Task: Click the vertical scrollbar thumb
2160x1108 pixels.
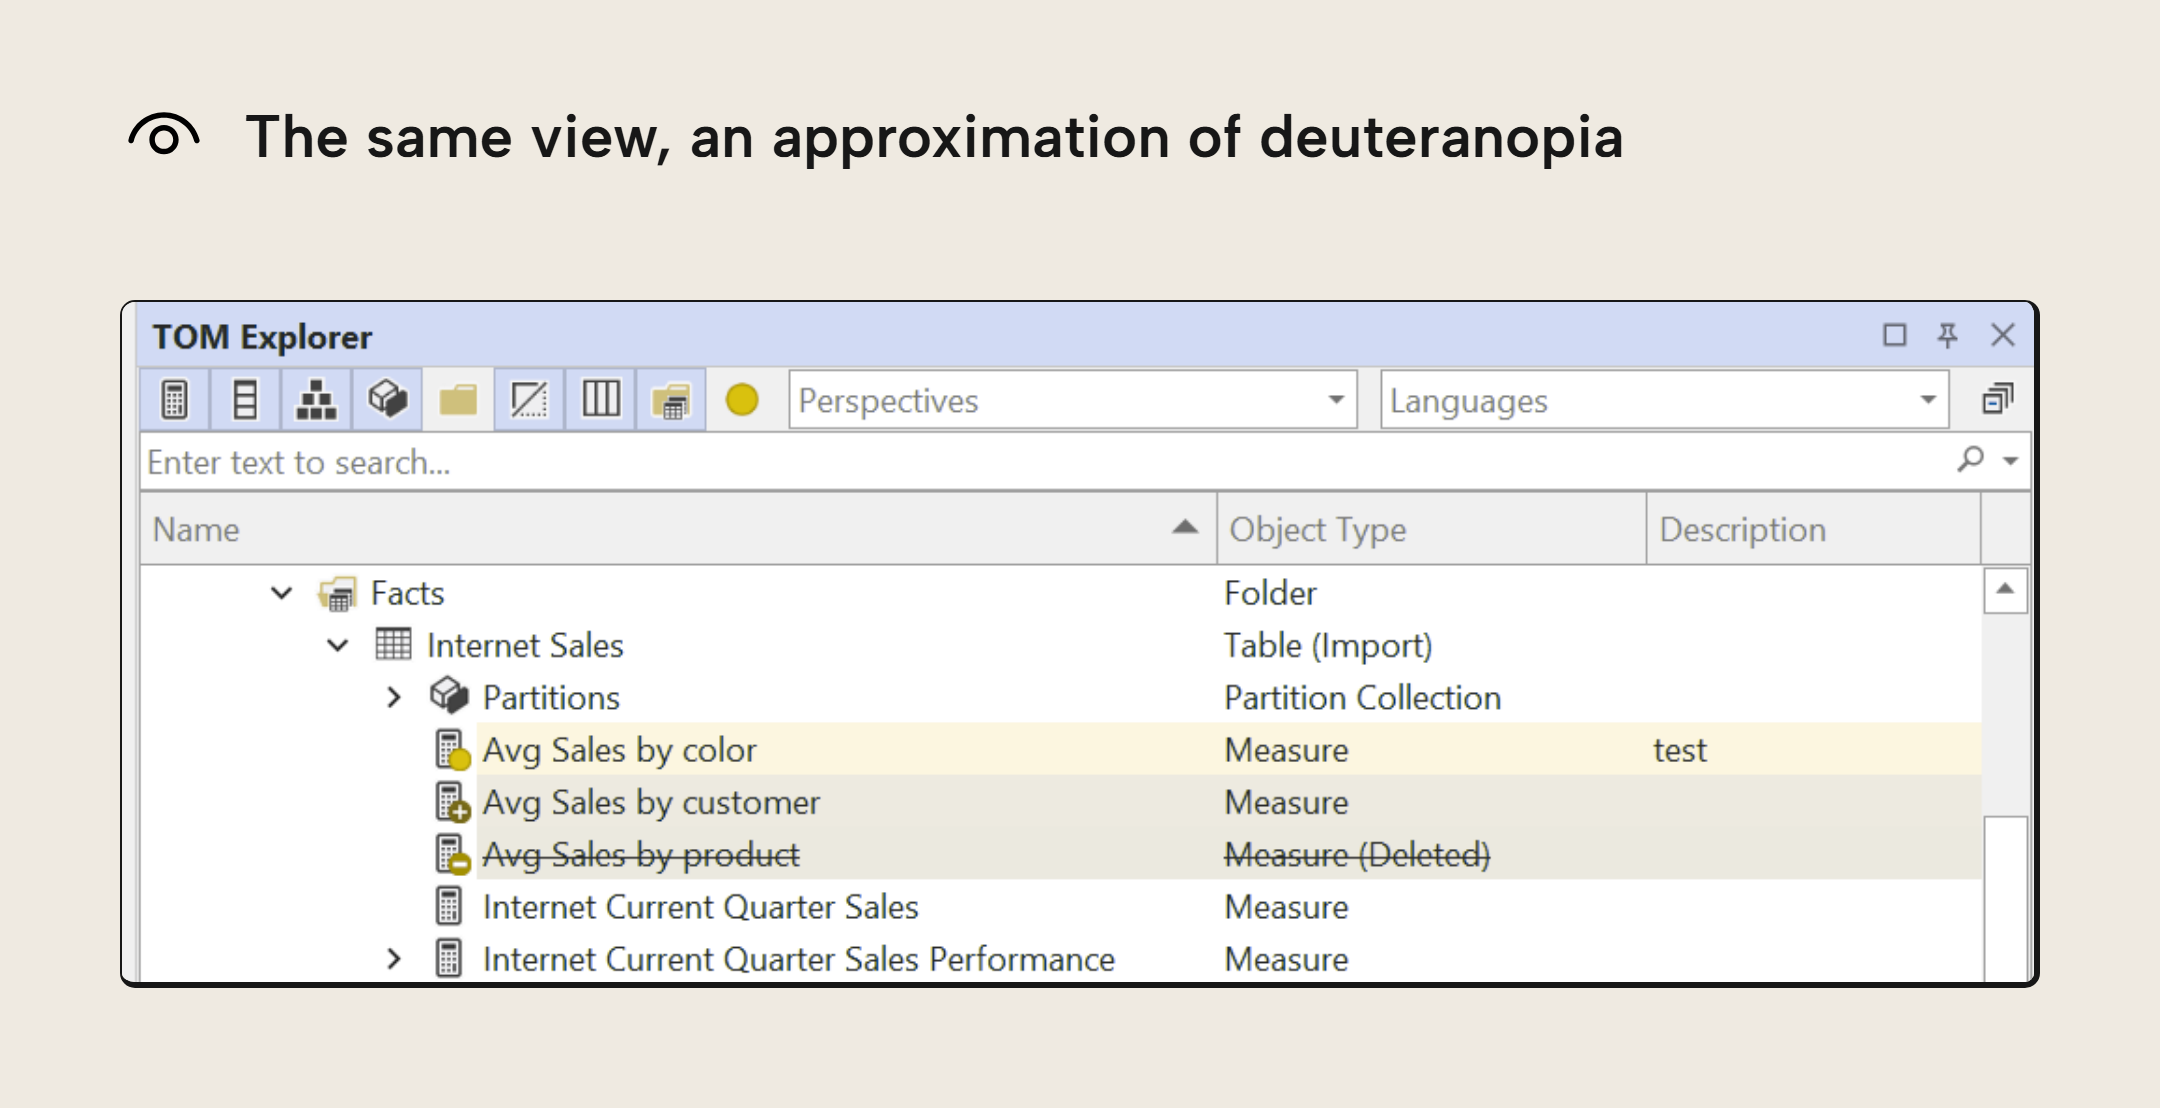Action: point(2005,897)
